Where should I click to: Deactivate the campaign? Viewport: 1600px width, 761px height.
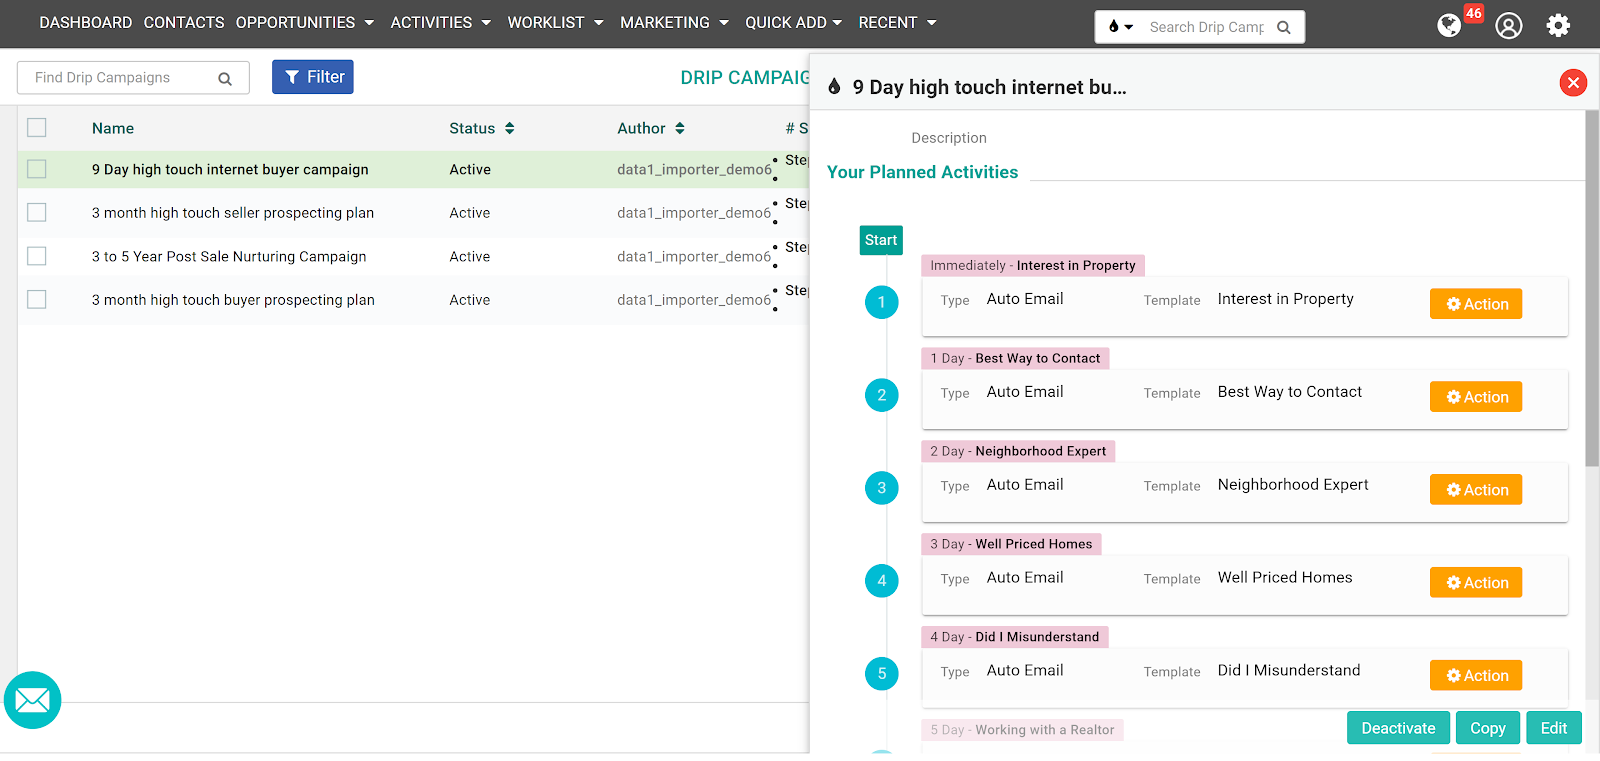[1398, 728]
